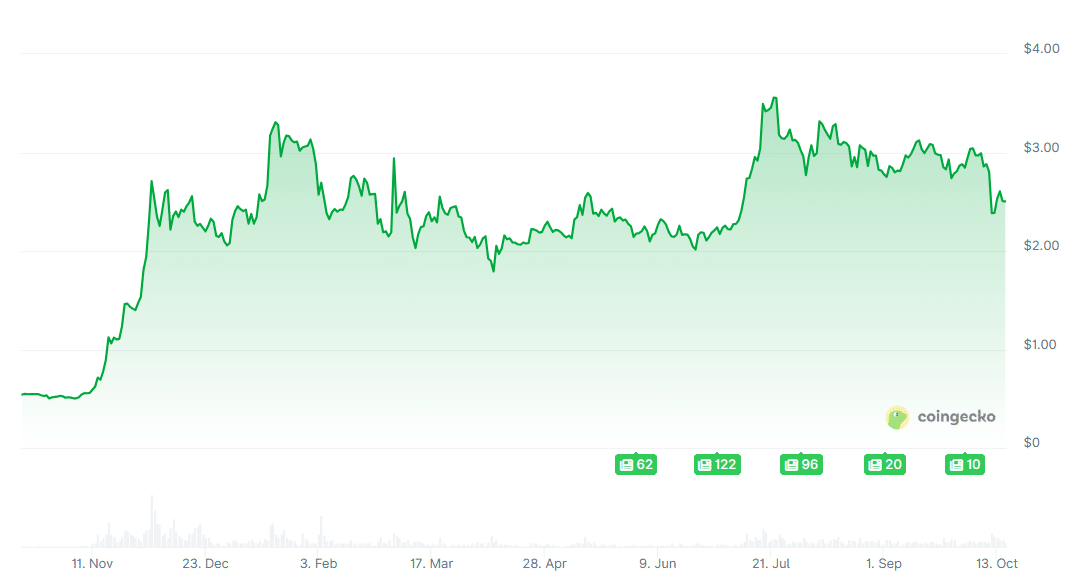Open the news marker labeled 122
The width and height of the screenshot is (1081, 586).
point(717,465)
